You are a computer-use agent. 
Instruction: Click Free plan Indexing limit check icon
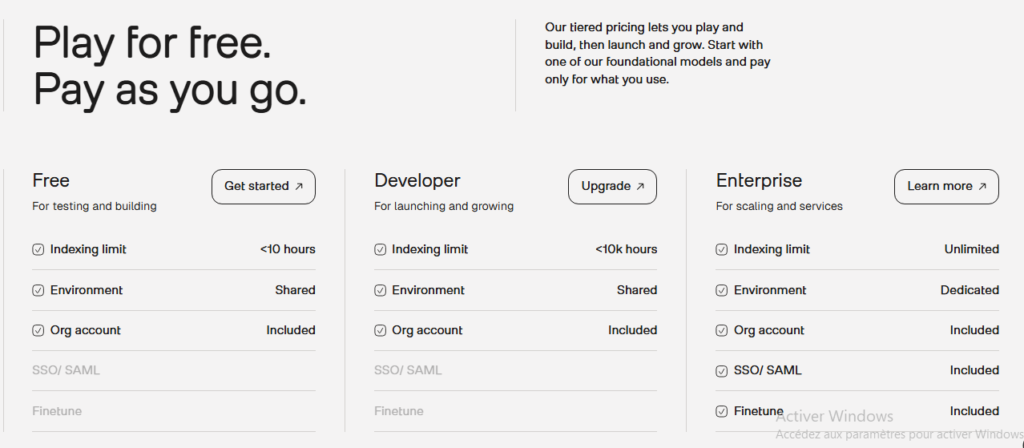(38, 250)
